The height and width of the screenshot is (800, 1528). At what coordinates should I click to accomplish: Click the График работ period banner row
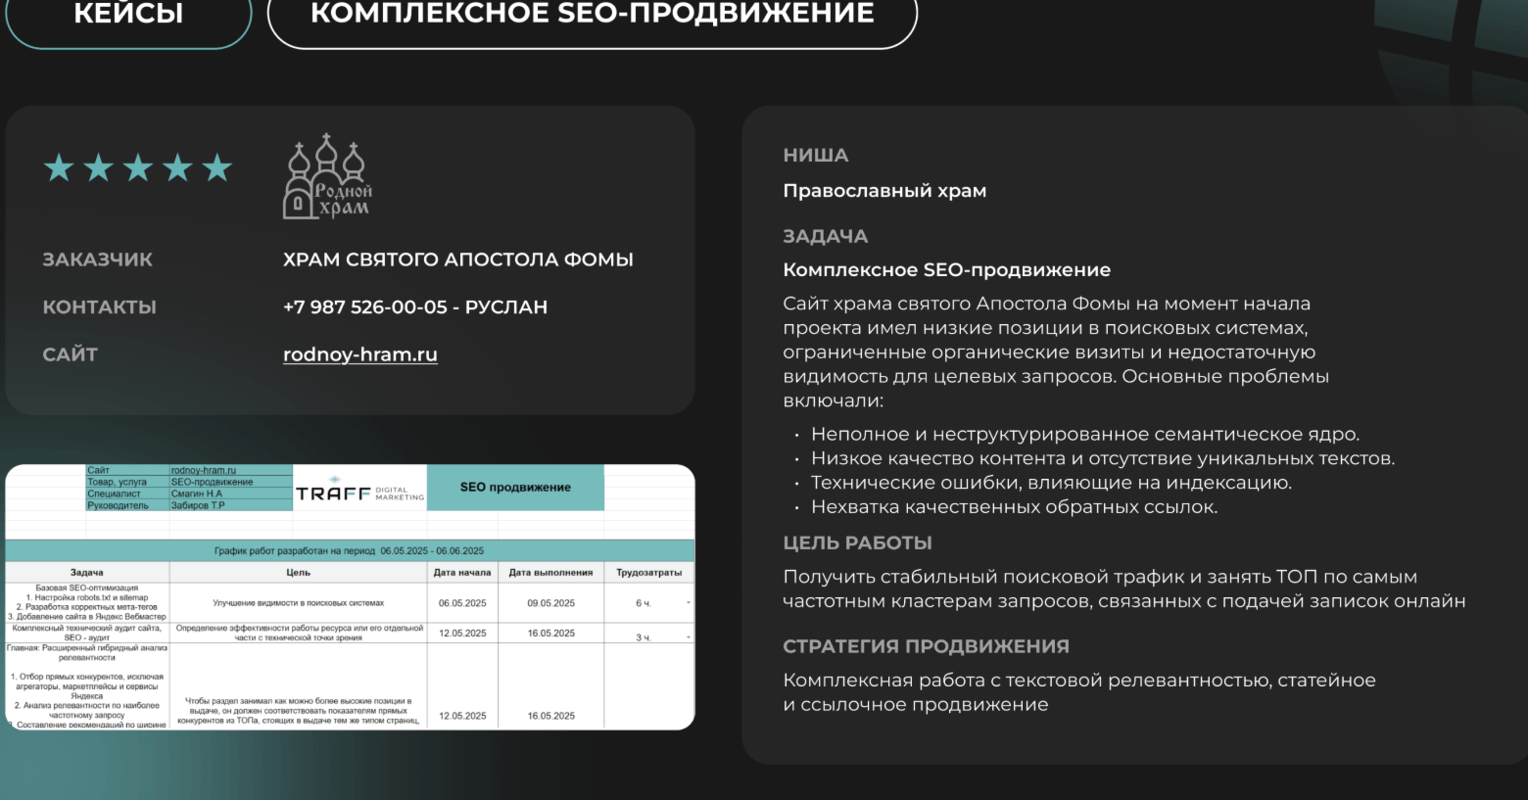[350, 551]
